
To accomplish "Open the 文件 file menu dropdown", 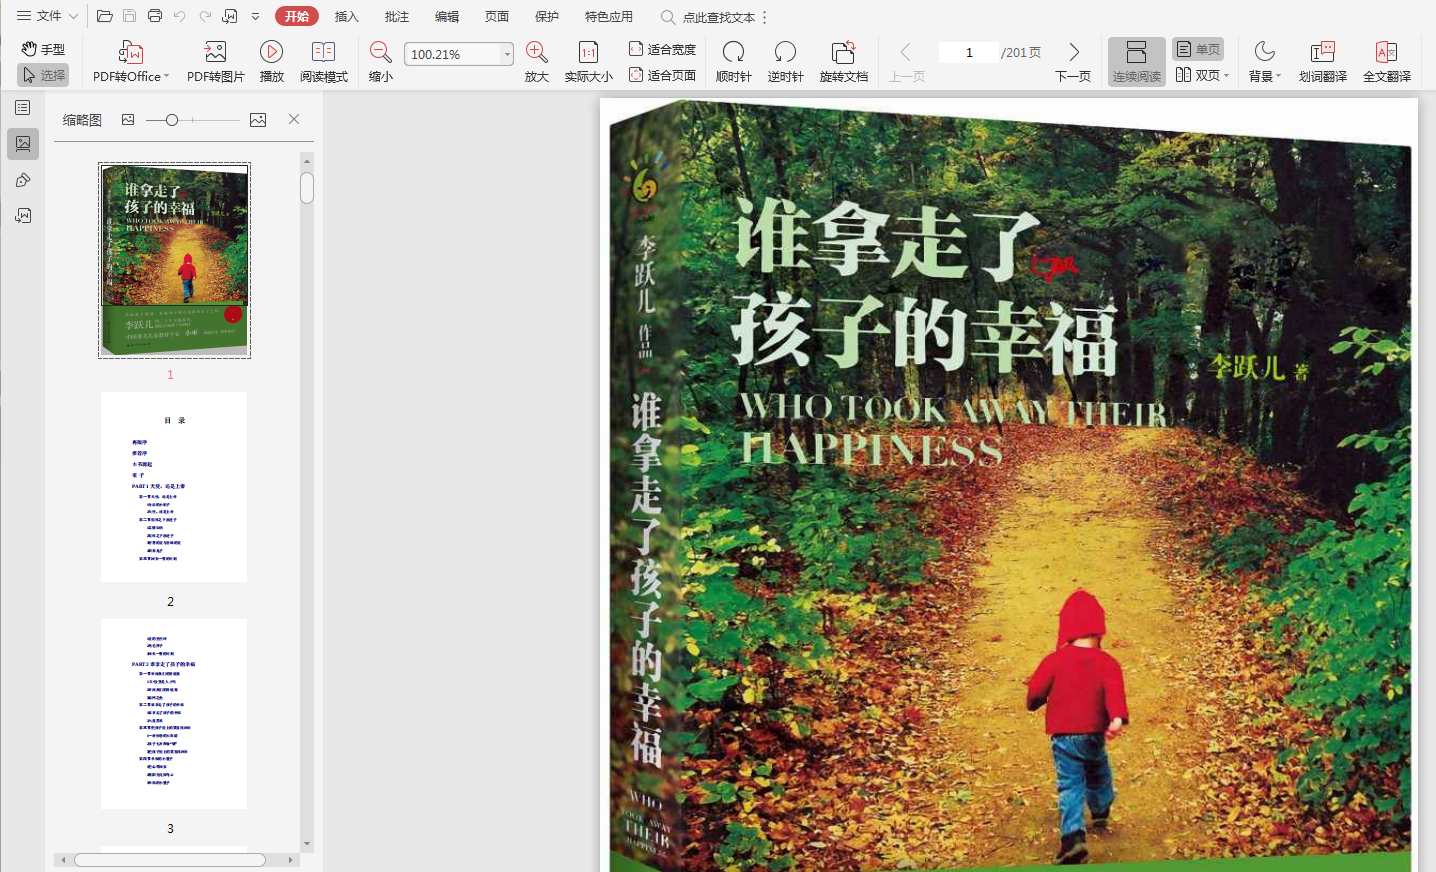I will point(47,16).
